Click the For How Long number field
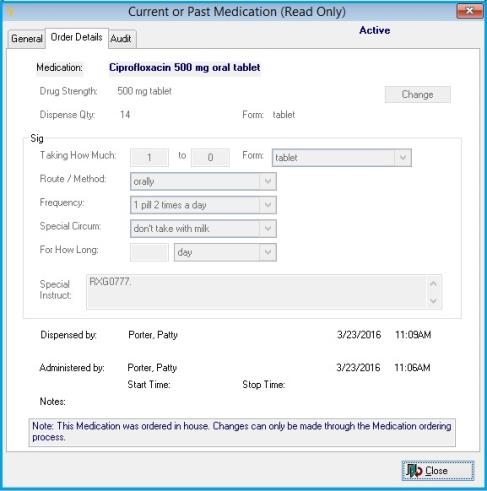This screenshot has height=491, width=487. pos(149,252)
